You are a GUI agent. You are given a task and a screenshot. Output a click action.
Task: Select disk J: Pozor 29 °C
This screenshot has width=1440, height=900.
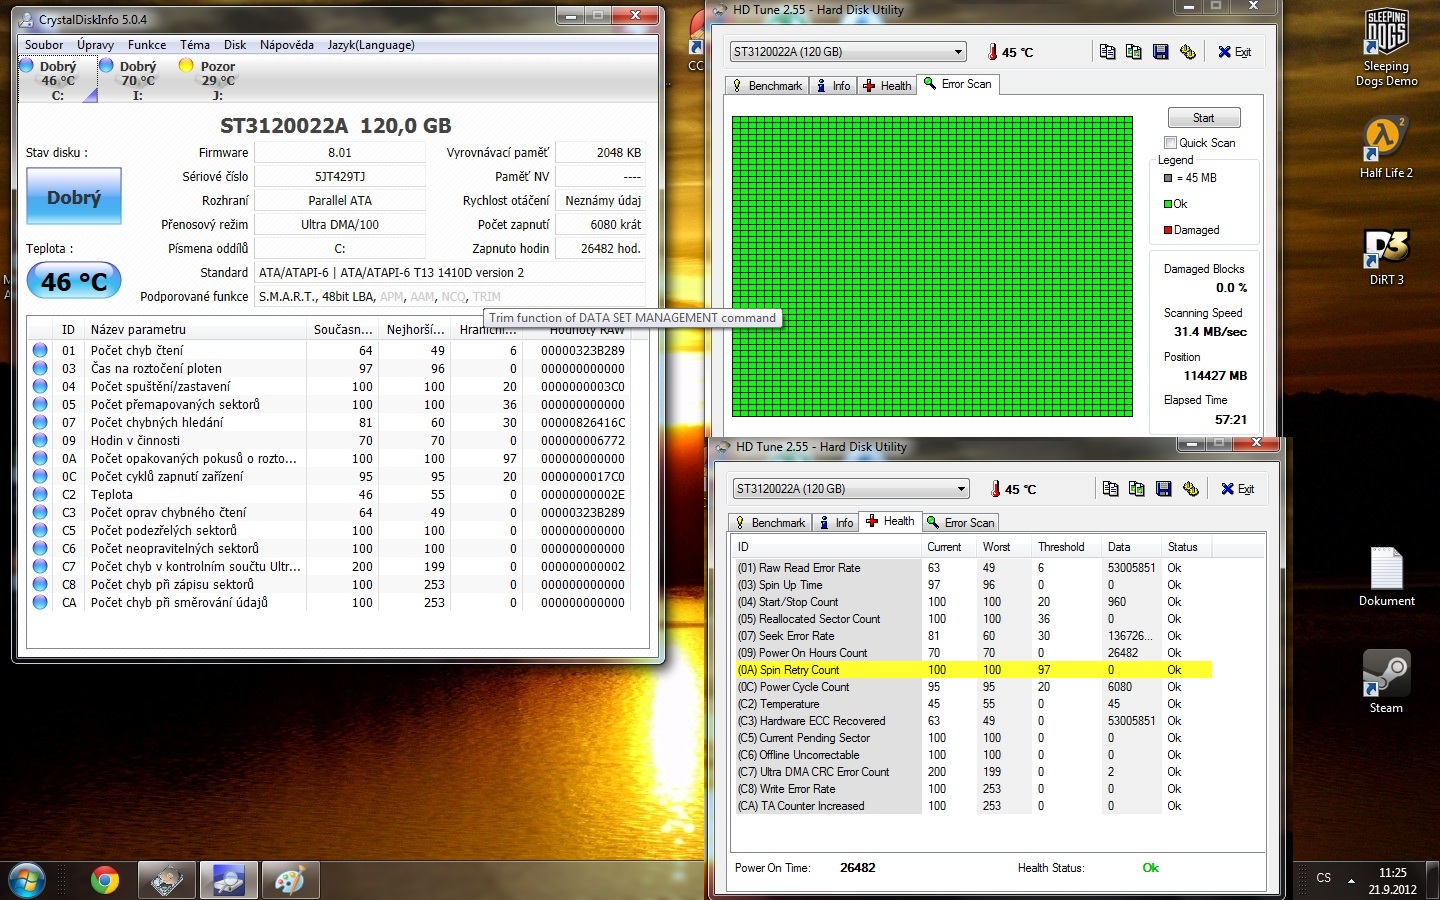click(217, 80)
